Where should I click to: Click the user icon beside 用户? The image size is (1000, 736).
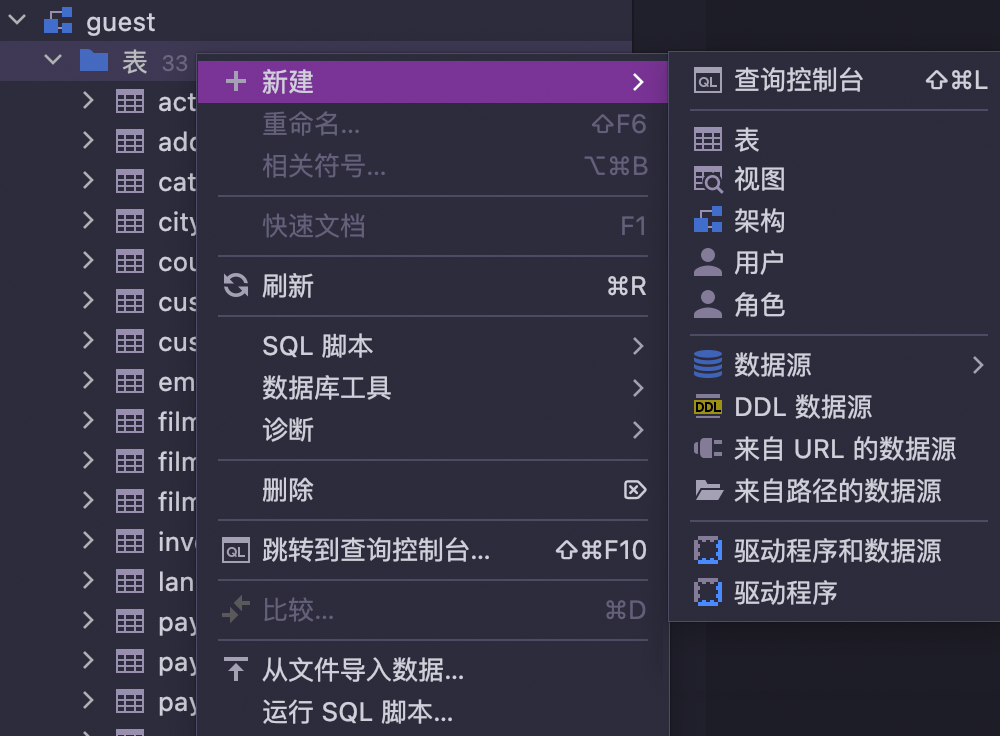[707, 263]
